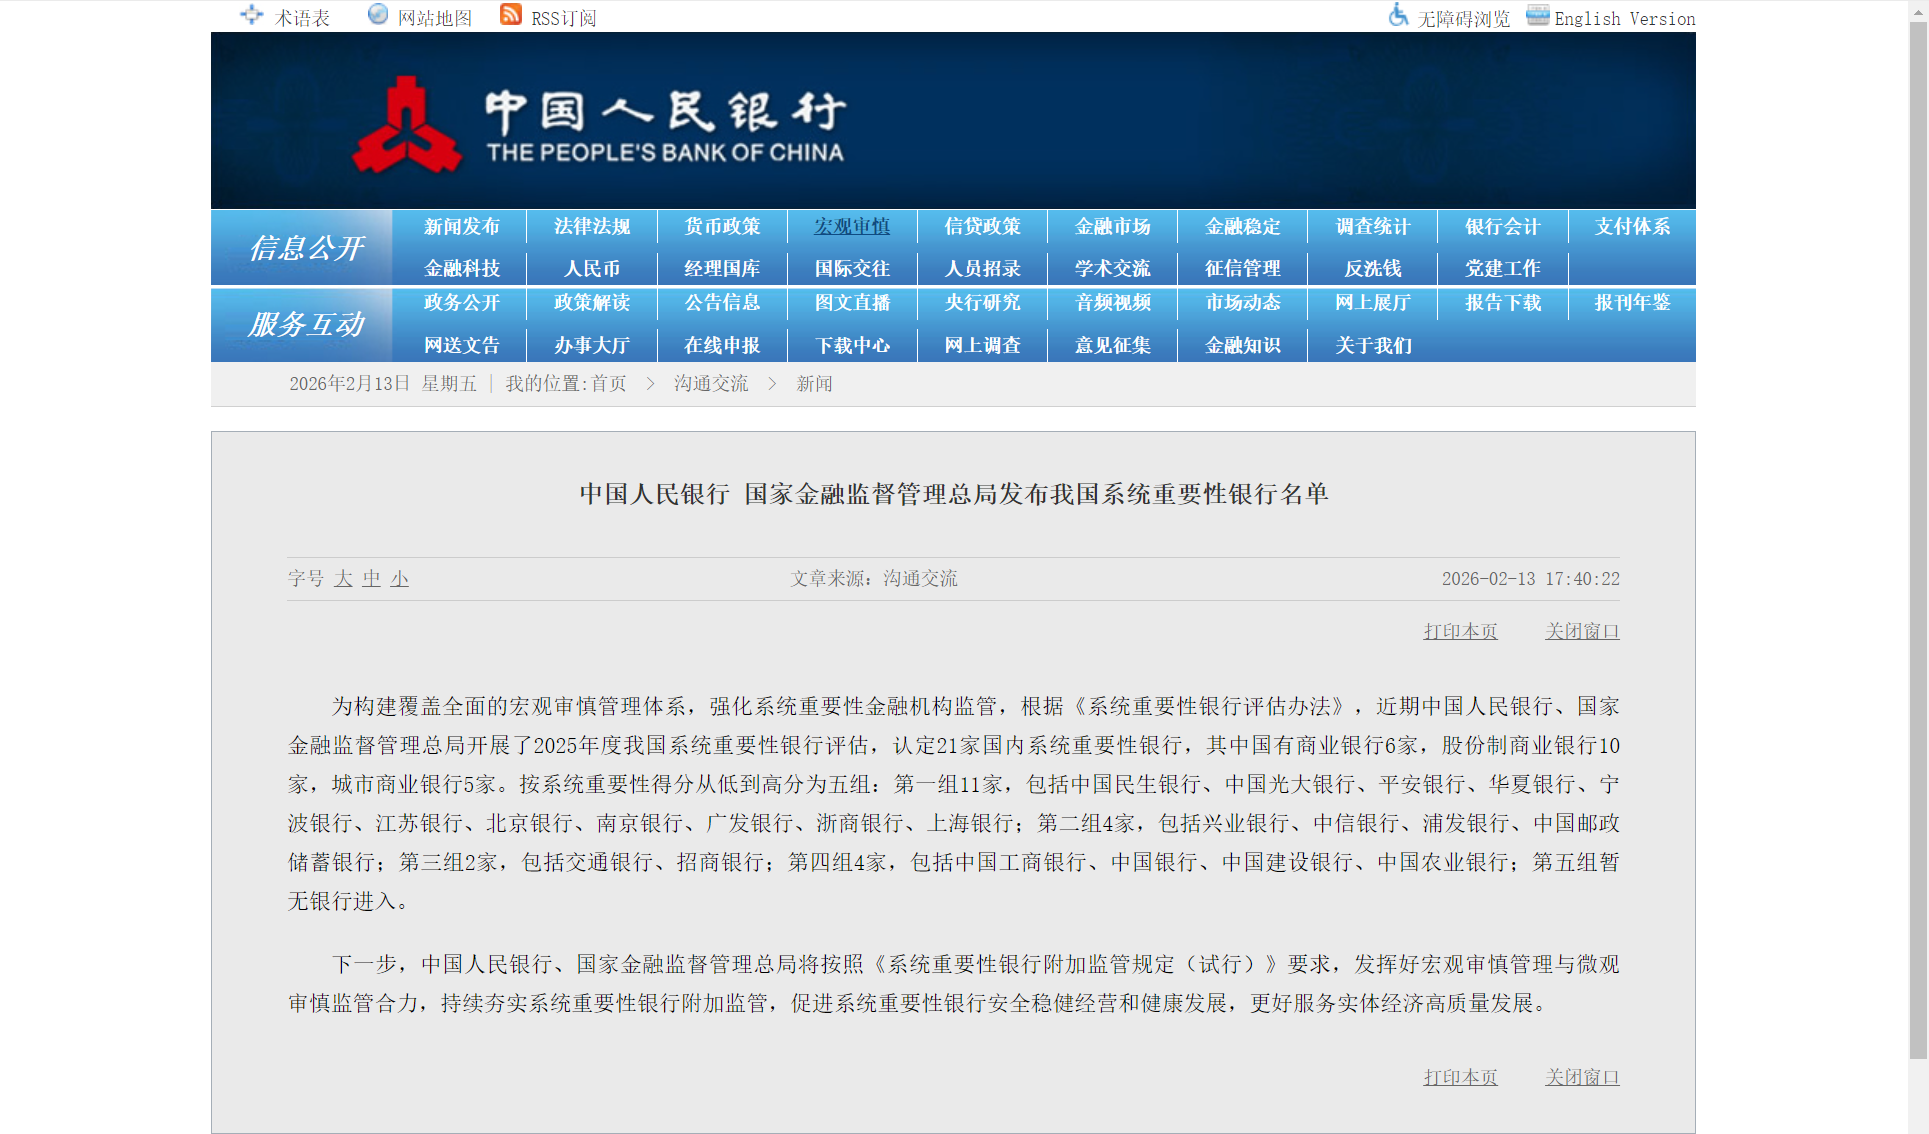The height and width of the screenshot is (1134, 1929).
Task: Click the site map globe icon
Action: pyautogui.click(x=378, y=14)
